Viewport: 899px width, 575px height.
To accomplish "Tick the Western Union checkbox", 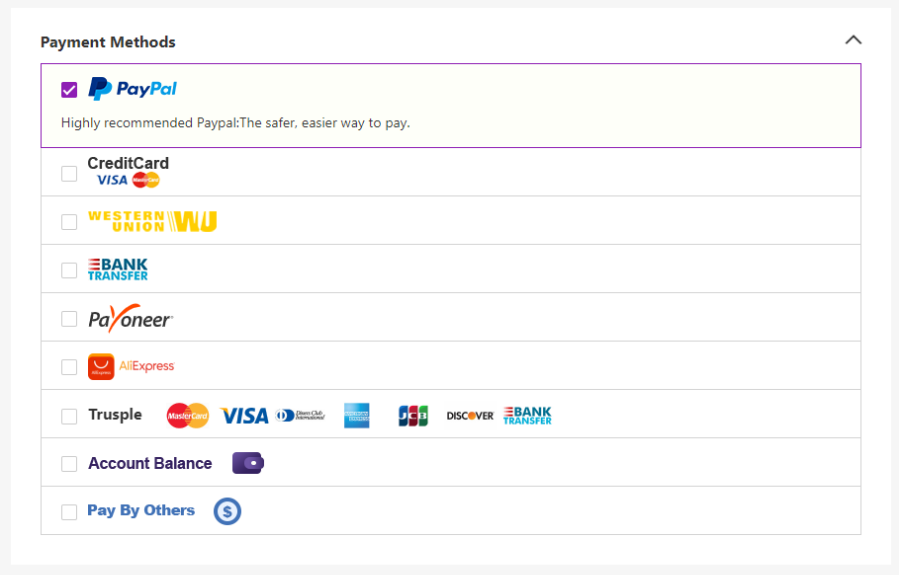I will pos(69,222).
